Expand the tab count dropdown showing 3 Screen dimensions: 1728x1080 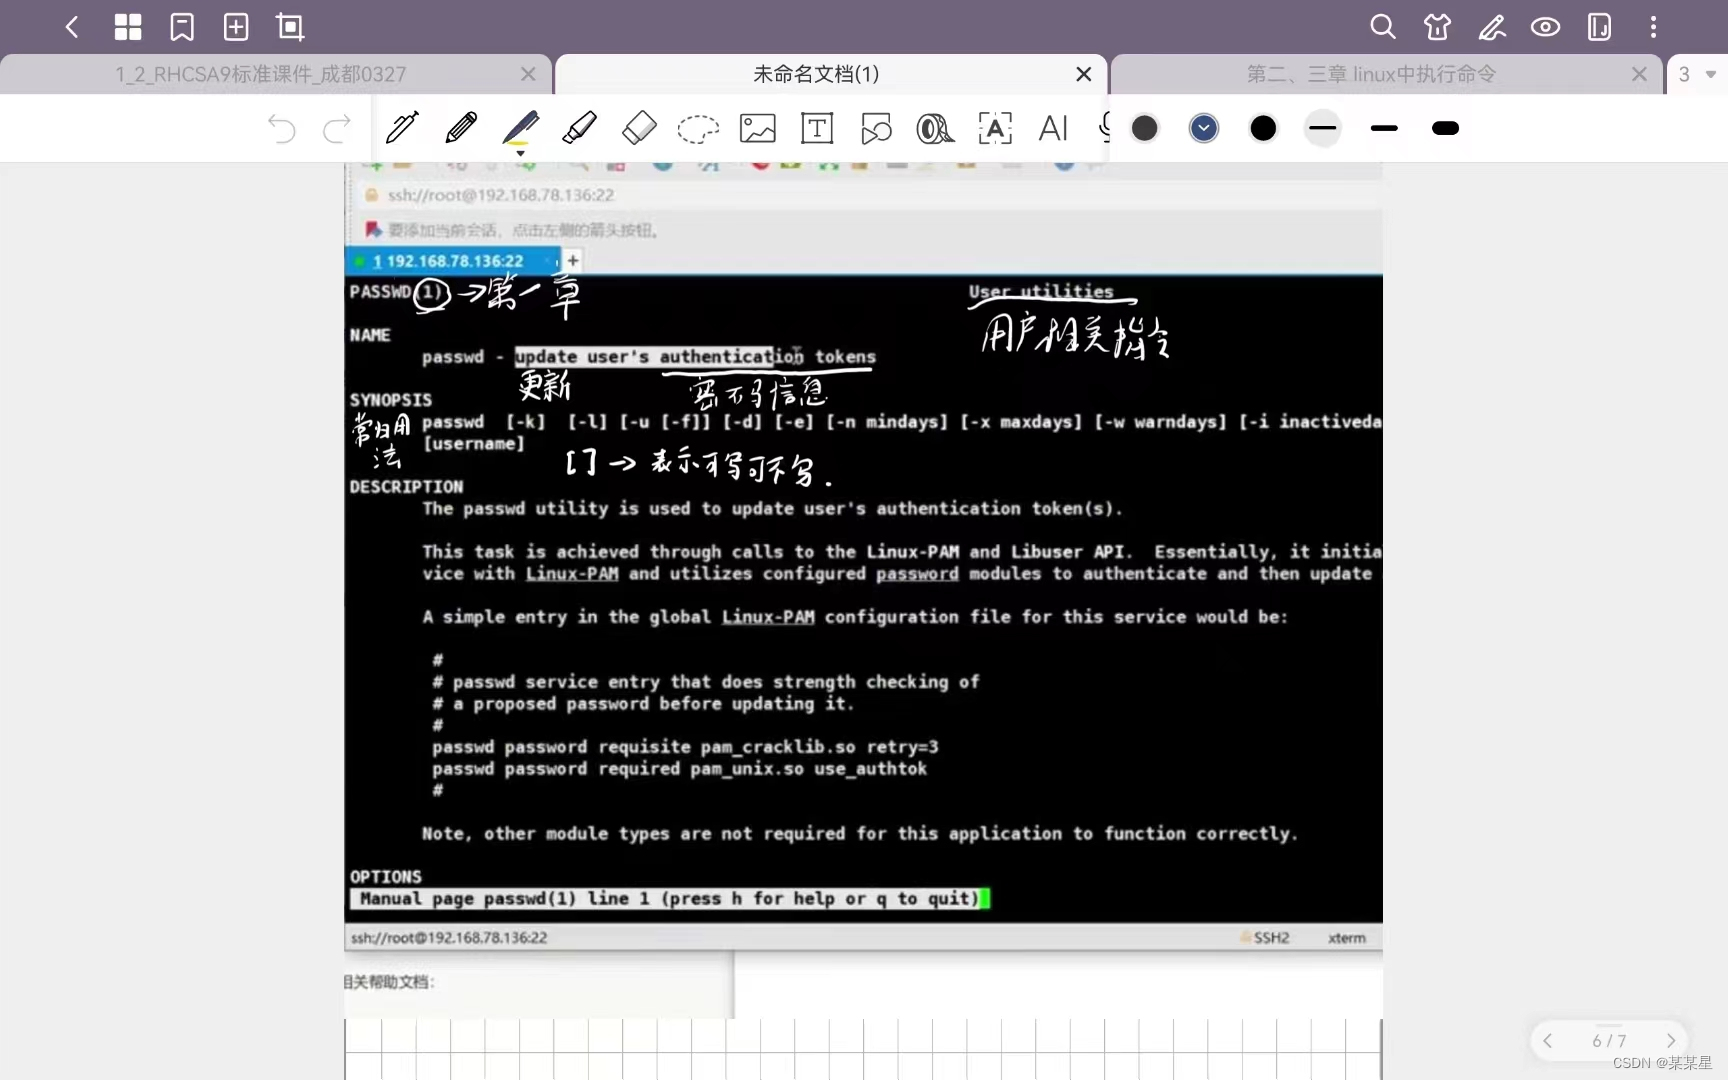click(1697, 74)
